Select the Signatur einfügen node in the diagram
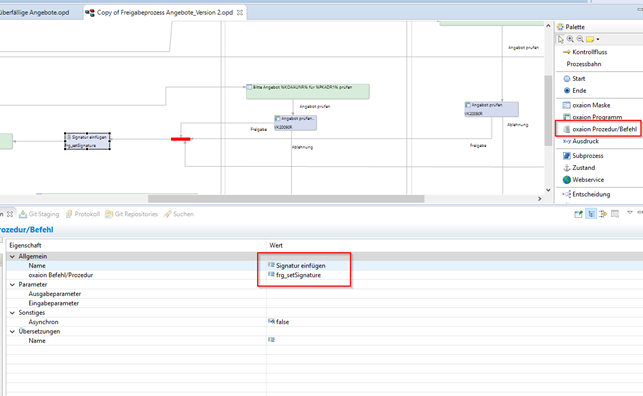This screenshot has height=396, width=643. click(87, 141)
